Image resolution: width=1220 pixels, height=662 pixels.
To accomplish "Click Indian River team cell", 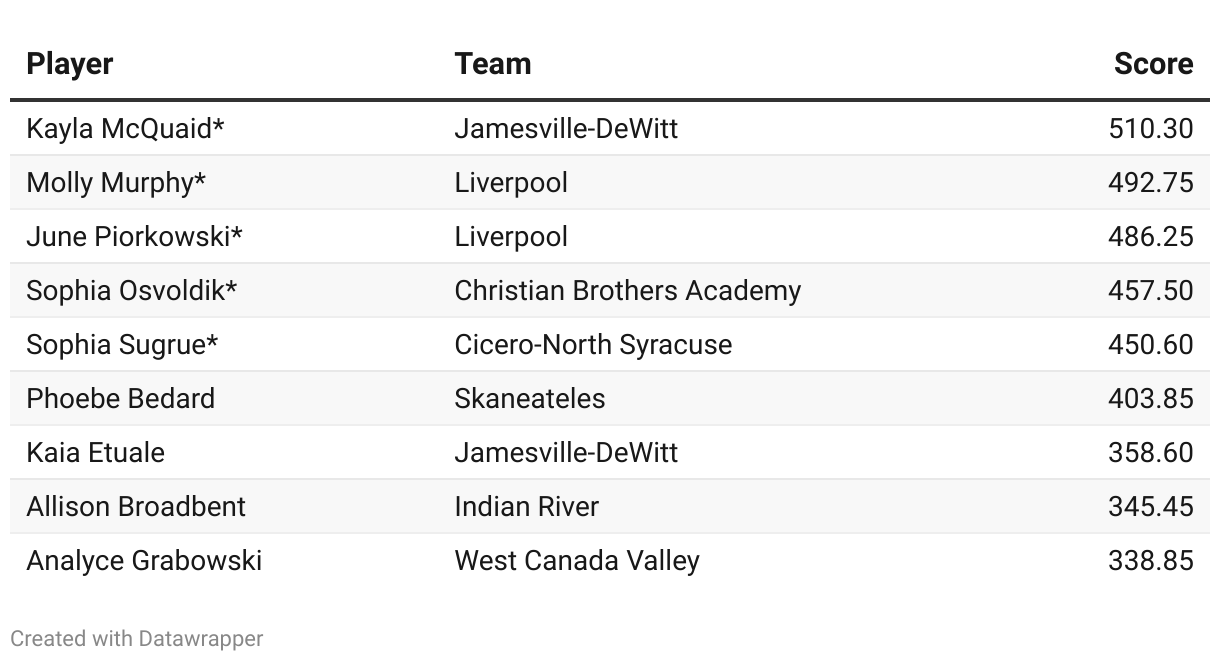I will [527, 507].
